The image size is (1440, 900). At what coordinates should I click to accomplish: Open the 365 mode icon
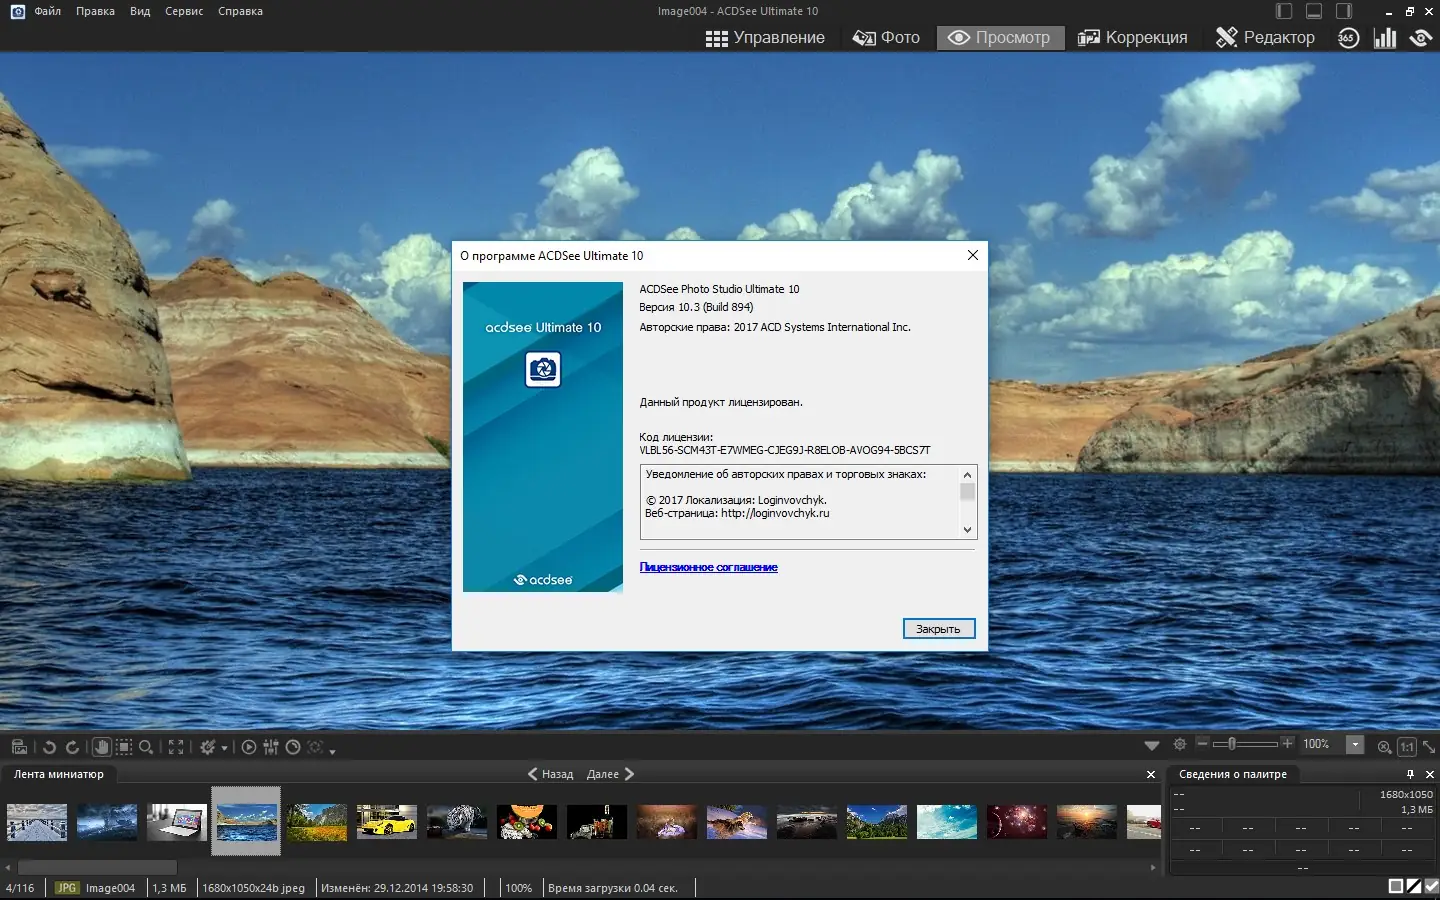[x=1348, y=38]
